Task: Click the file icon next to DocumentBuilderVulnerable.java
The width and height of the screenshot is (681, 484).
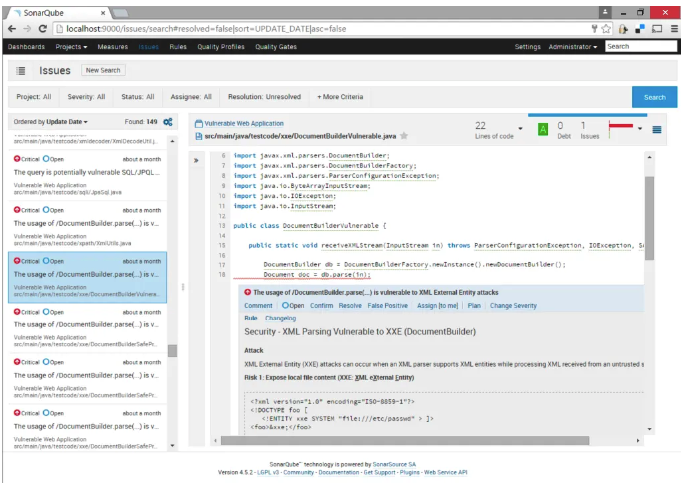Action: (x=198, y=136)
